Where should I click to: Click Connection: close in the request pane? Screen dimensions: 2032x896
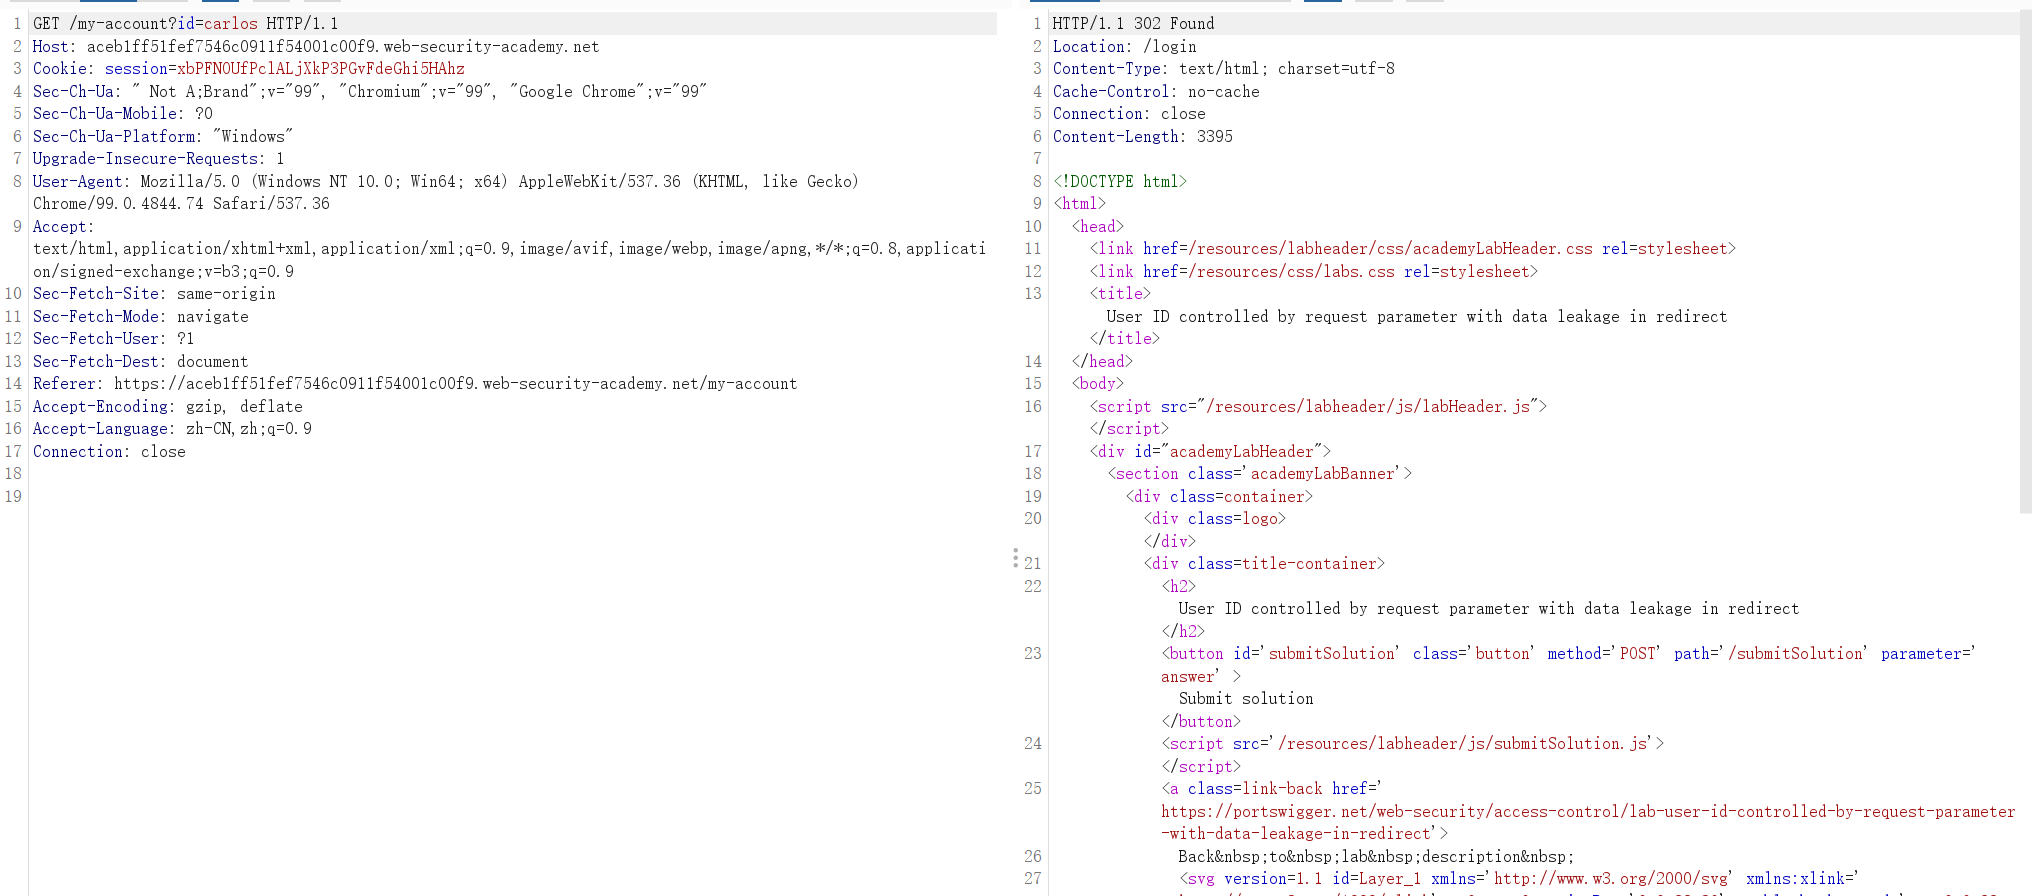coord(109,451)
